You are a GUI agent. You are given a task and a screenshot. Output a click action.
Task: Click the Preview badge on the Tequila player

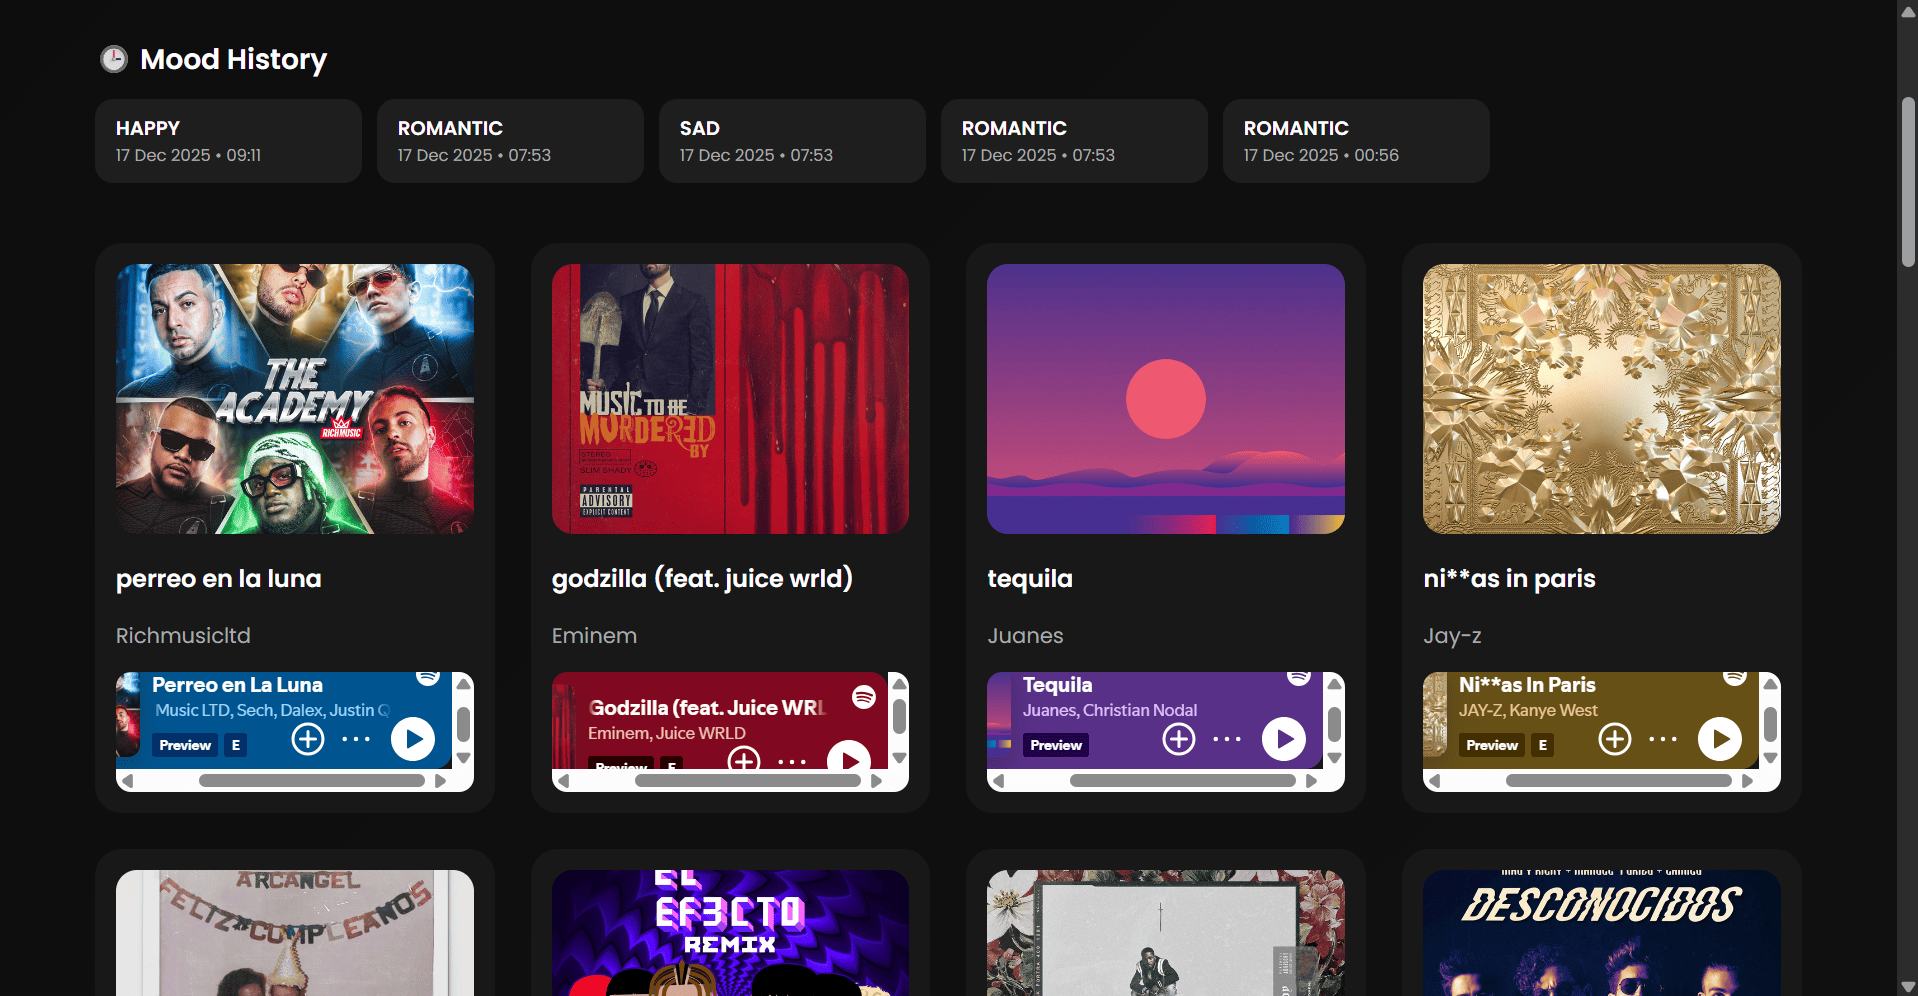coord(1054,745)
